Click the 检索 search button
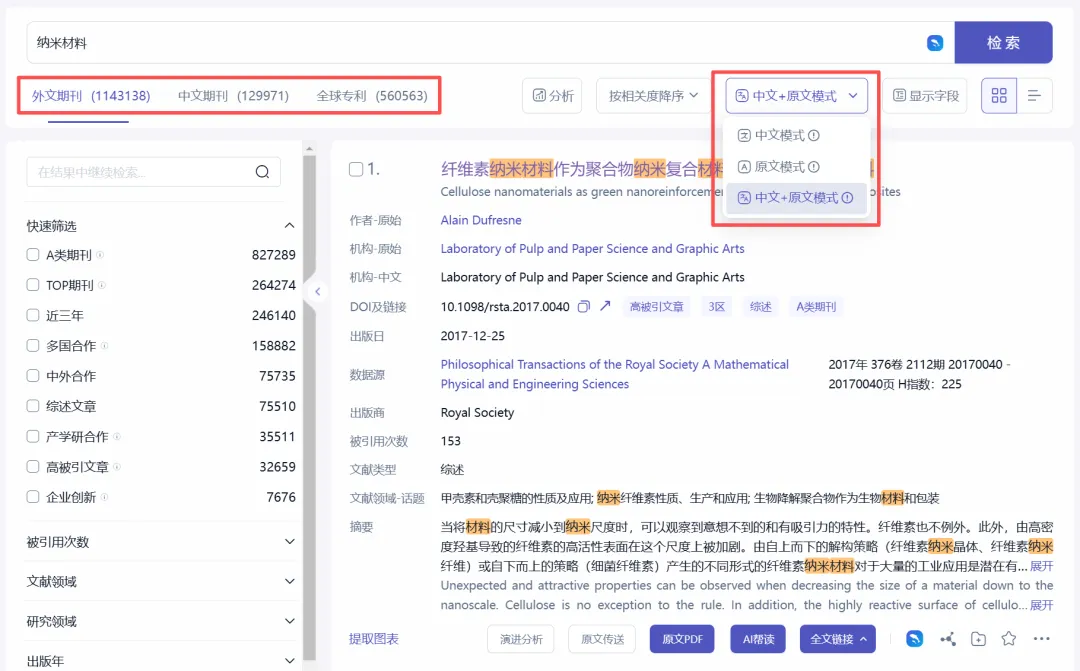 click(1004, 43)
